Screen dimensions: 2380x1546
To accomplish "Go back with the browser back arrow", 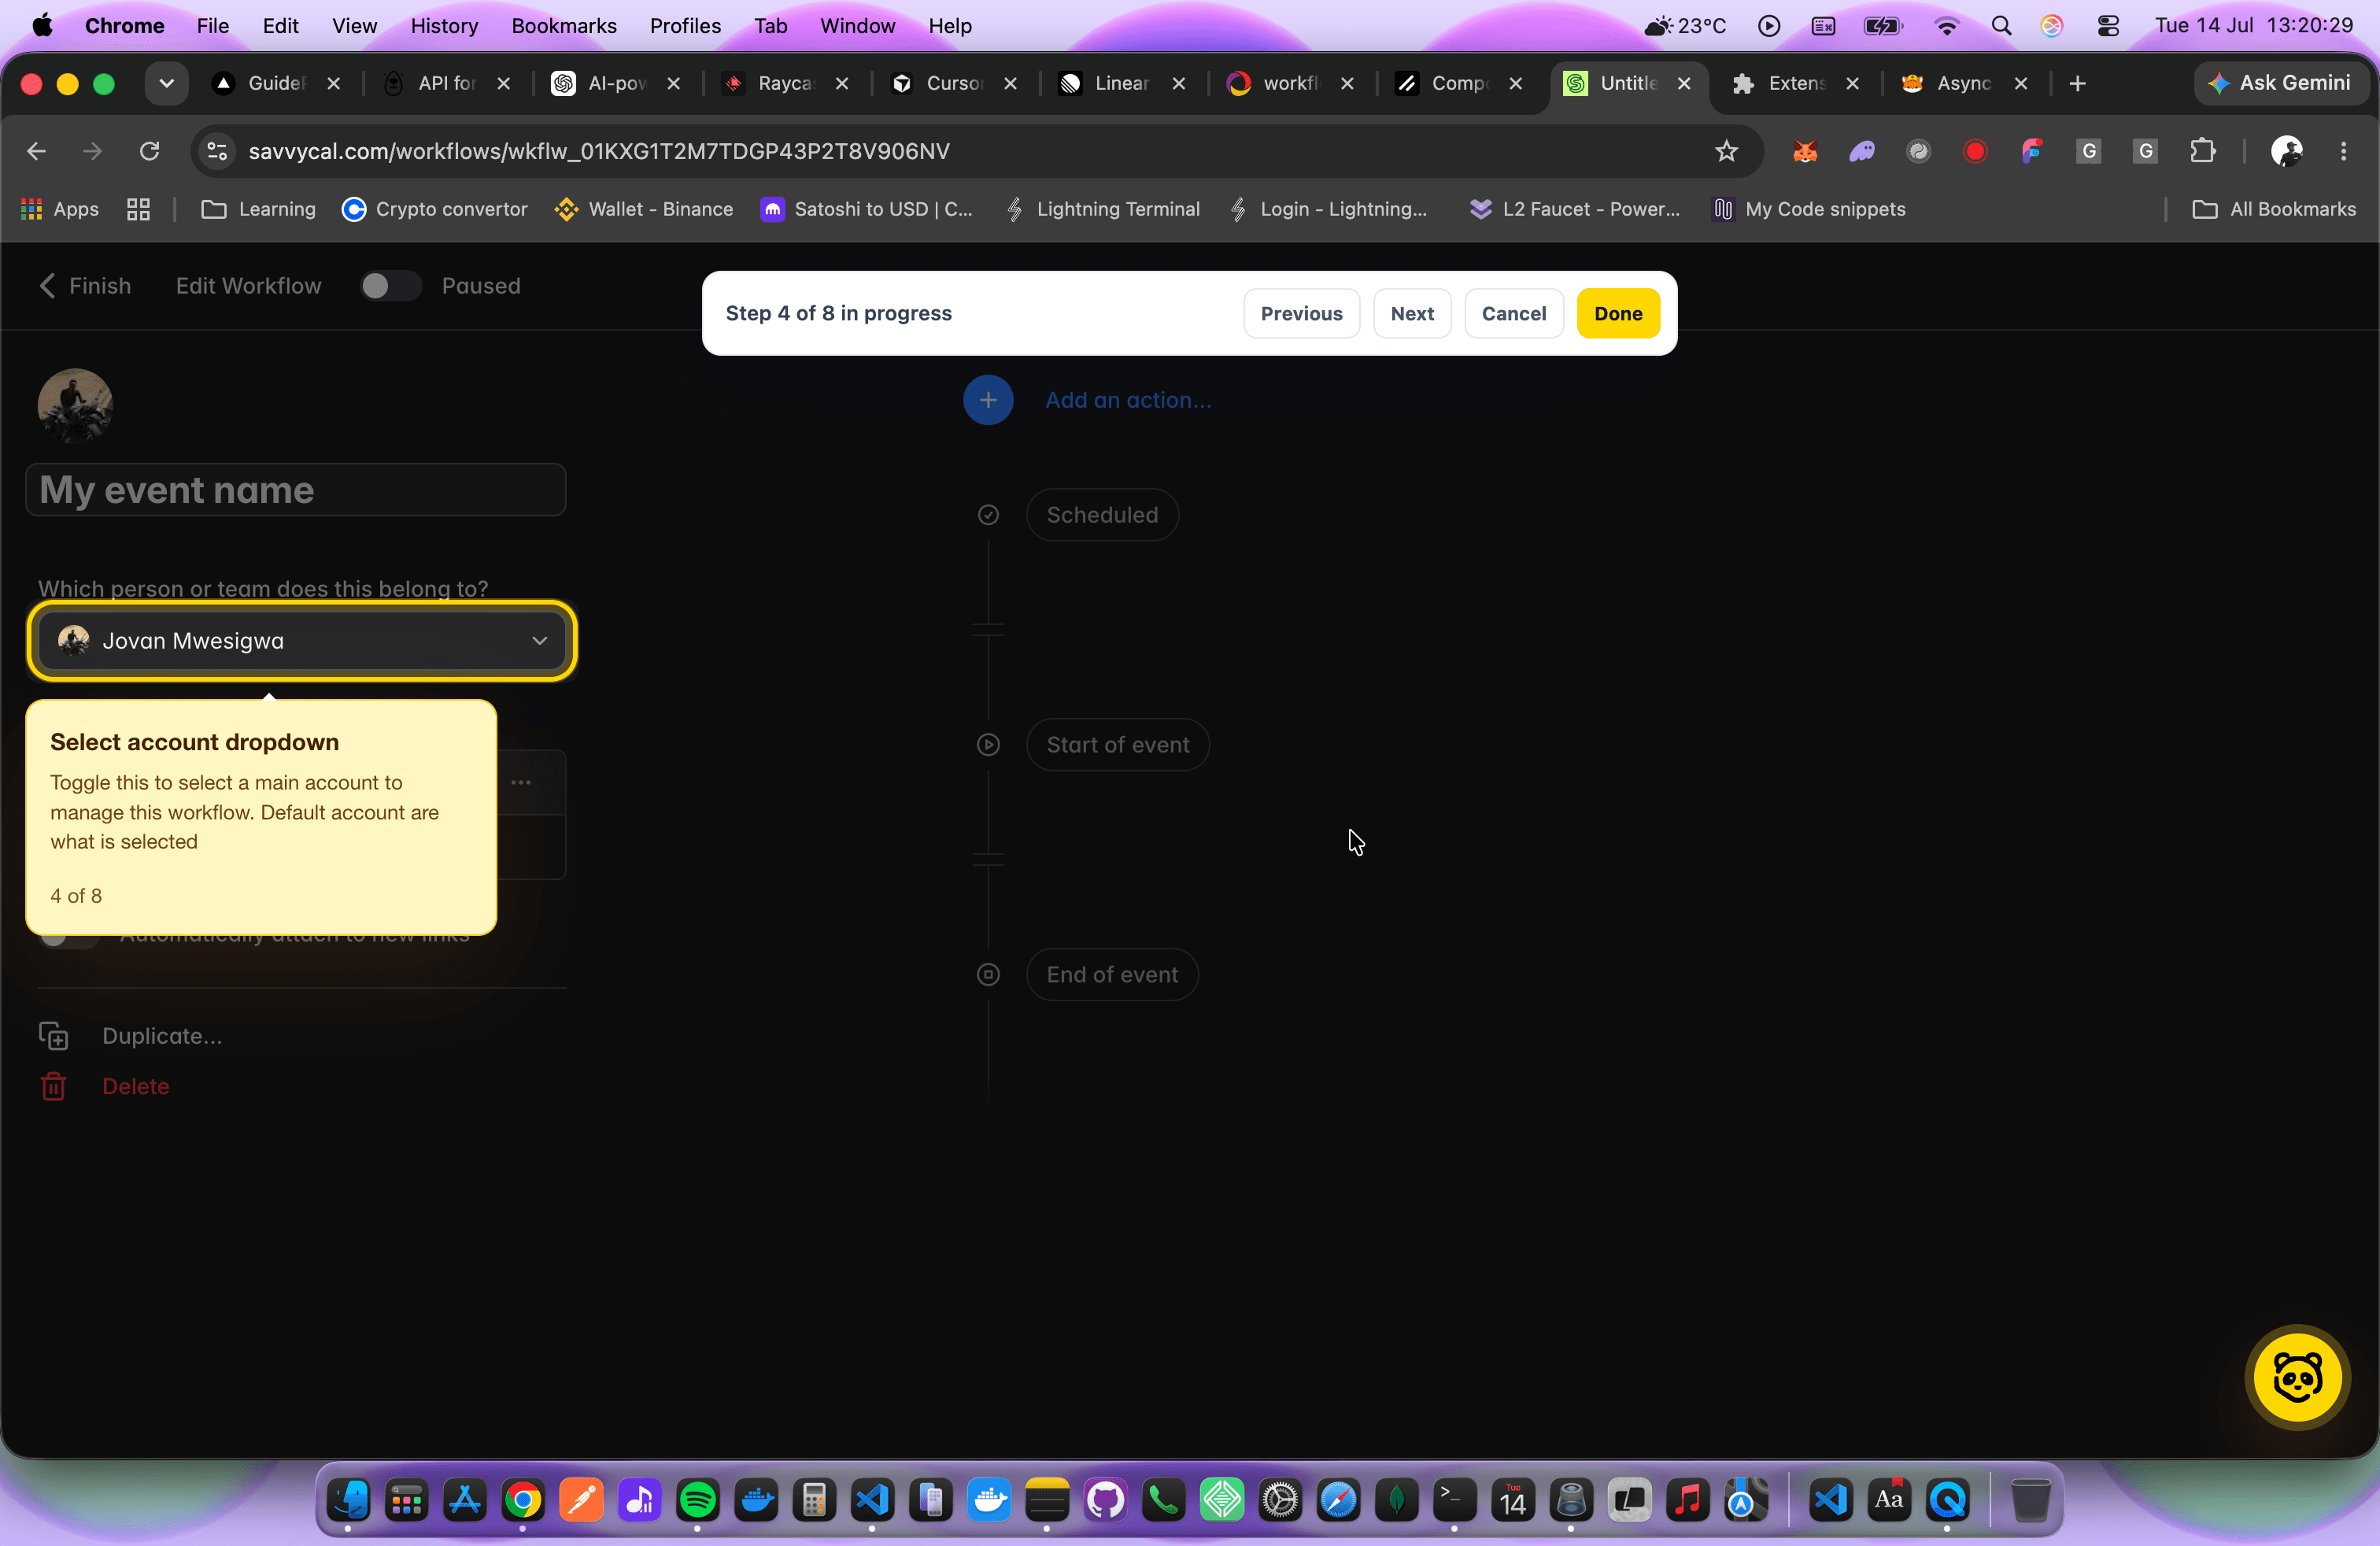I will [37, 151].
